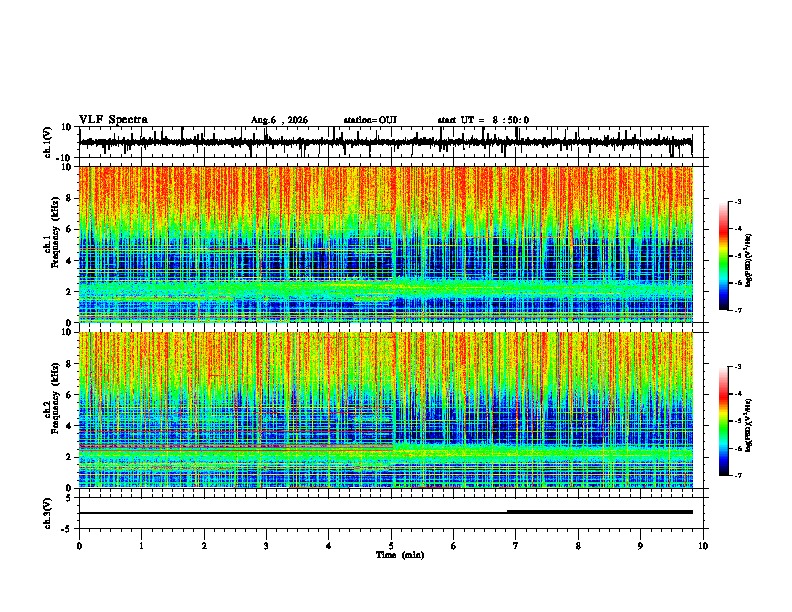Click the ch.2 spectrogram panel
Viewport: 792px width, 612px height.
pyautogui.click(x=391, y=410)
